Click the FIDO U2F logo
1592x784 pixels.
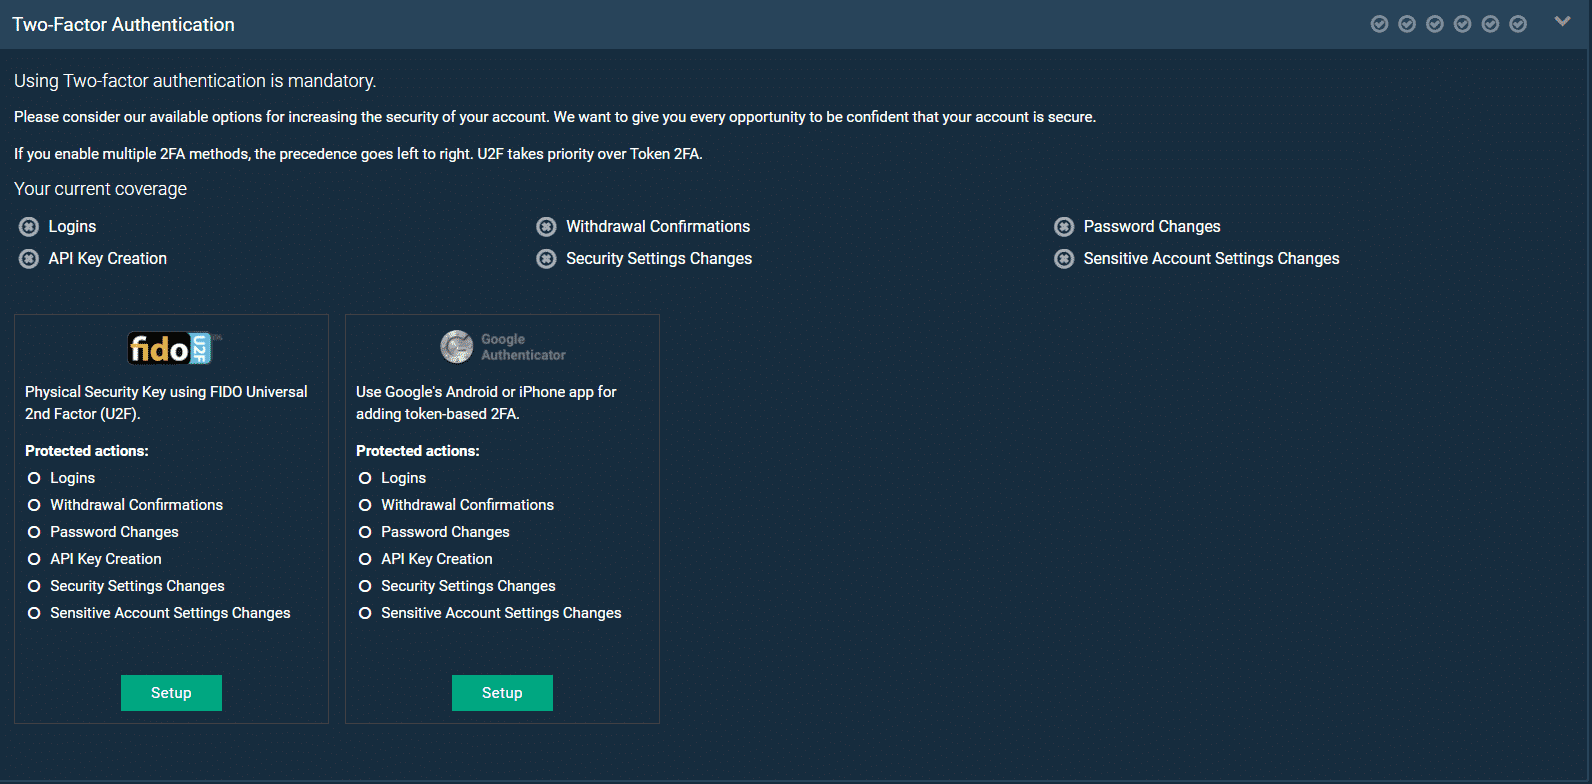click(x=172, y=348)
